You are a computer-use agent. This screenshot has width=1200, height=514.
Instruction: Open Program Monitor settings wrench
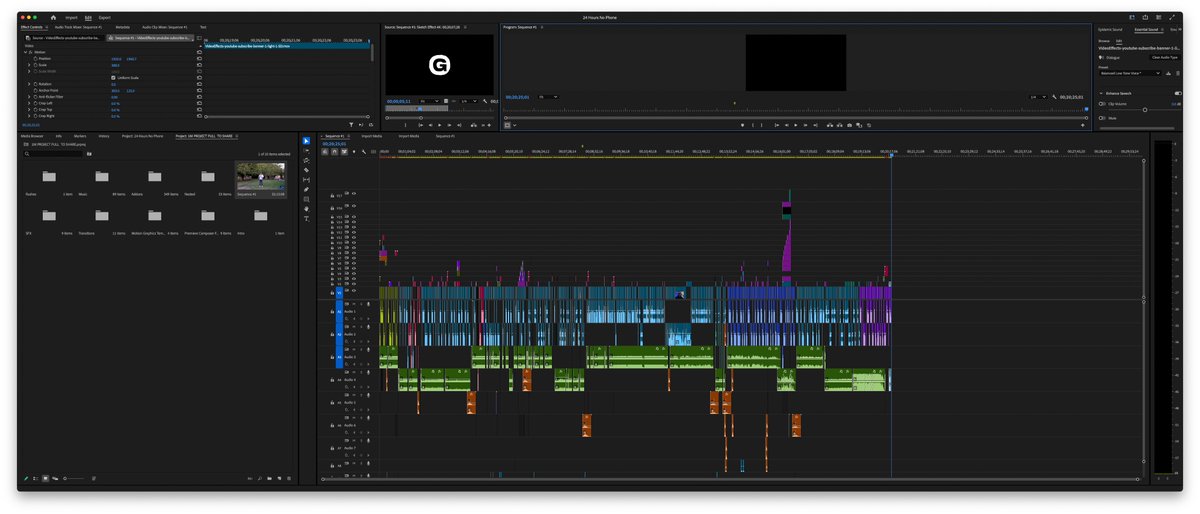(x=1054, y=97)
